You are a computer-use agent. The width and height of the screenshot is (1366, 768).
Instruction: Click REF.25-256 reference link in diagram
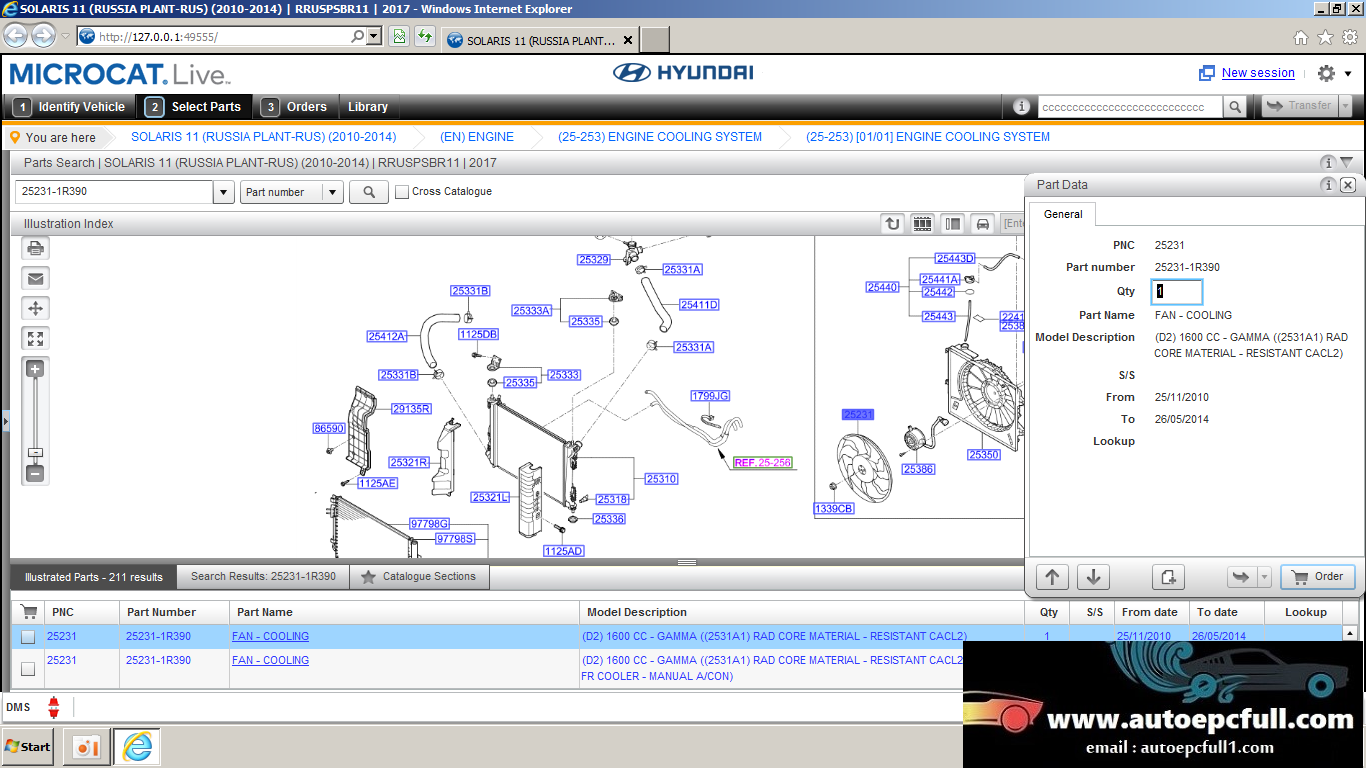(762, 463)
